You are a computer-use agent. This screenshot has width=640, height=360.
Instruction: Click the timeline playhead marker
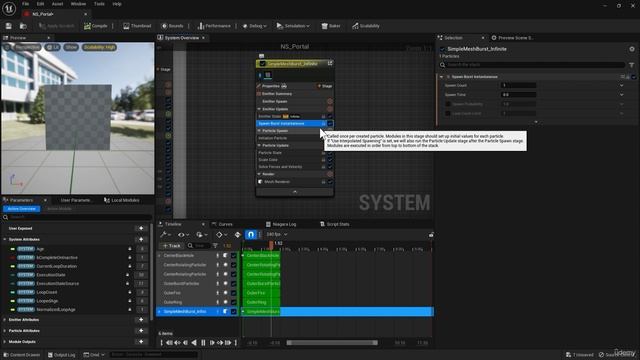click(271, 244)
